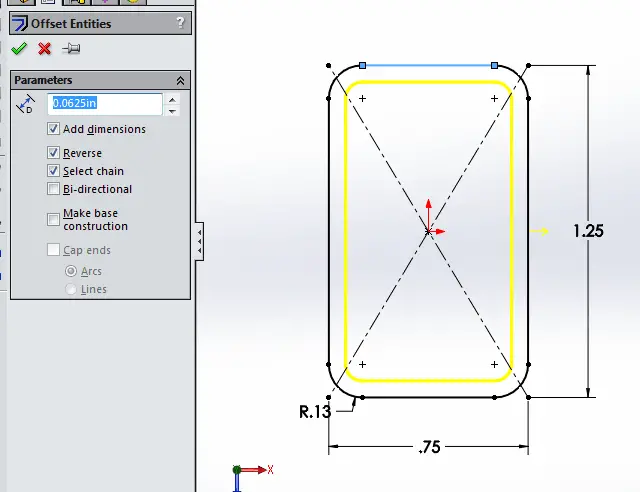The height and width of the screenshot is (492, 640).
Task: Cancel the offset with the red X
Action: click(44, 49)
